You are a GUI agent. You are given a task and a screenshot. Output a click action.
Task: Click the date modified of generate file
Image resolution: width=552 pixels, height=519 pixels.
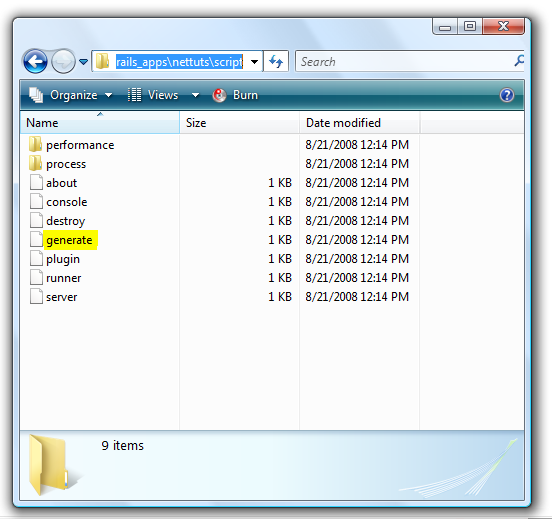pyautogui.click(x=357, y=240)
